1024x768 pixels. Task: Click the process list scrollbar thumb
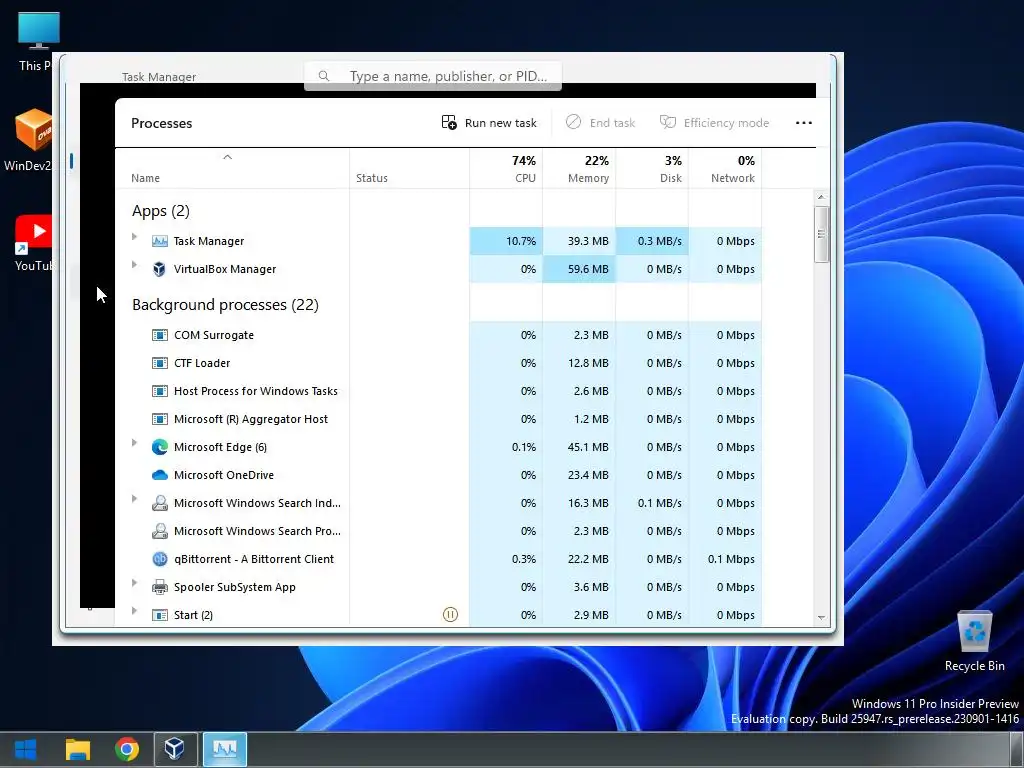pyautogui.click(x=822, y=234)
